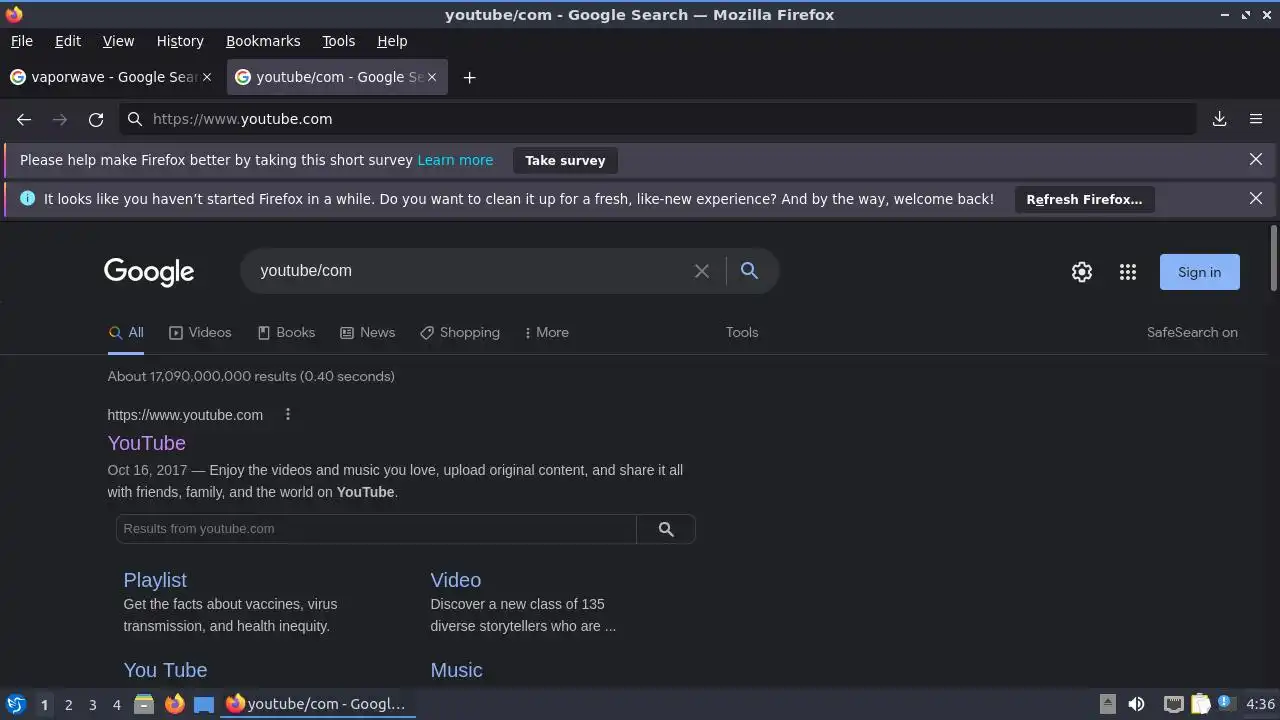The image size is (1280, 720).
Task: Open the Edit menu
Action: click(x=68, y=41)
